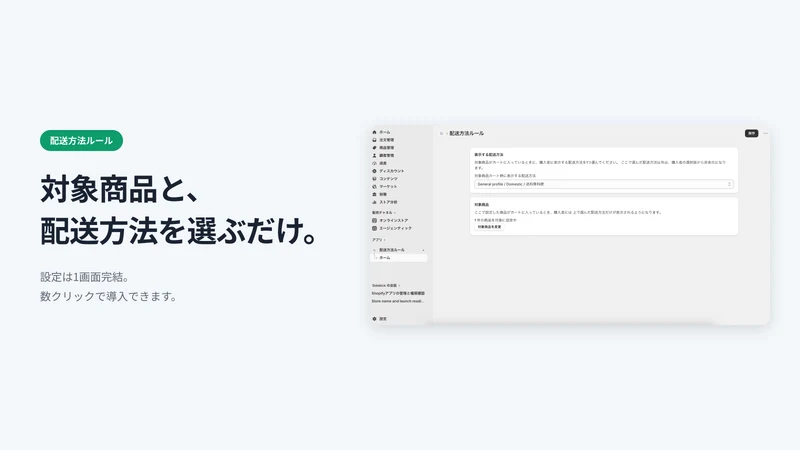The width and height of the screenshot is (800, 450).
Task: Select the マーケット globe icon
Action: click(374, 186)
